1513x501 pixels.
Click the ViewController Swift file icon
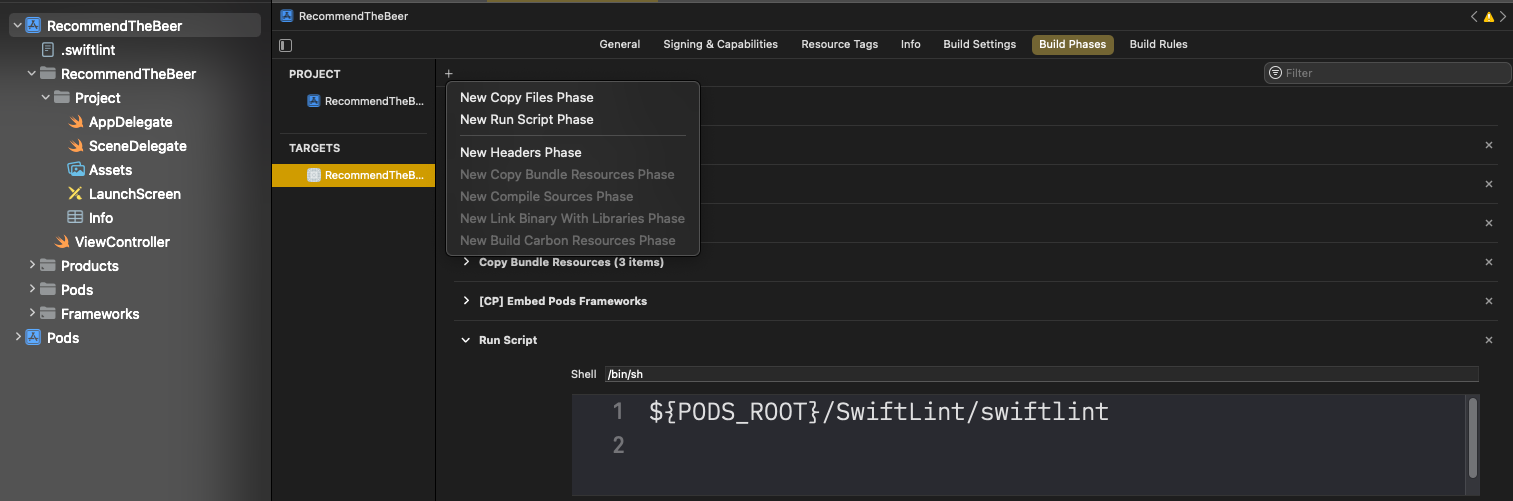coord(61,242)
